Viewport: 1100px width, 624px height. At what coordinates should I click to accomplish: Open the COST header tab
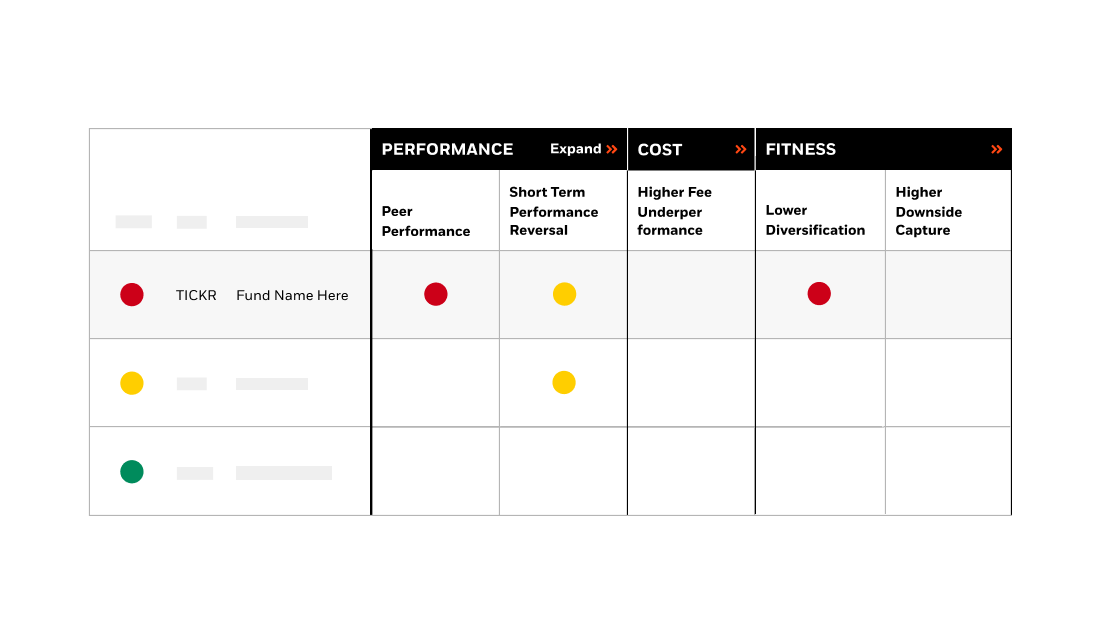click(x=660, y=148)
